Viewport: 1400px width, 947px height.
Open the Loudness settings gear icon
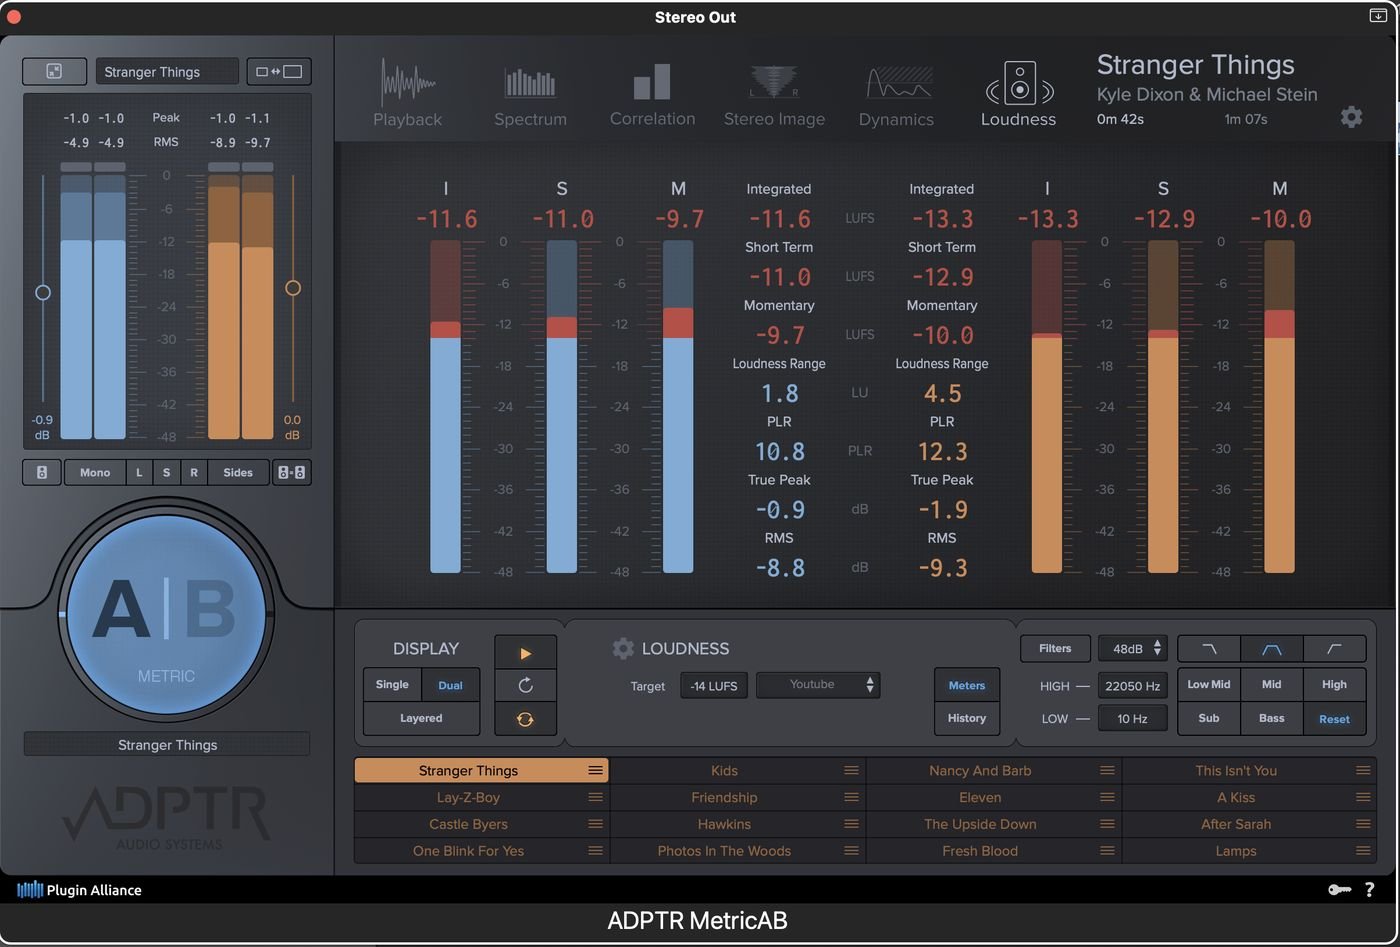(623, 648)
